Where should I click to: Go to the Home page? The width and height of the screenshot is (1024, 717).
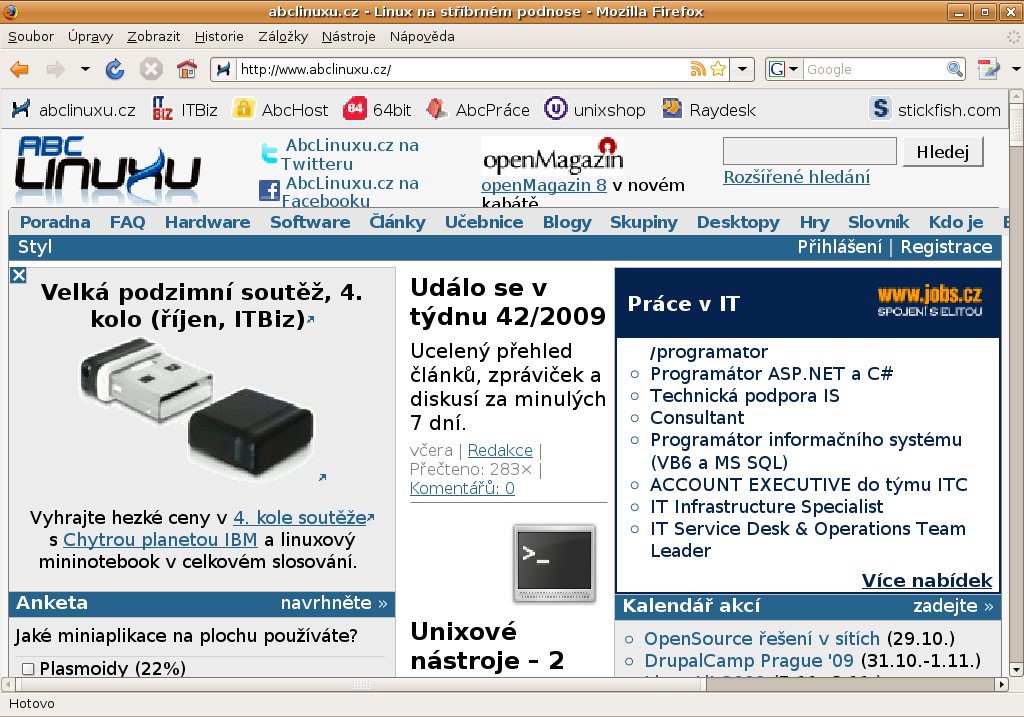[187, 69]
